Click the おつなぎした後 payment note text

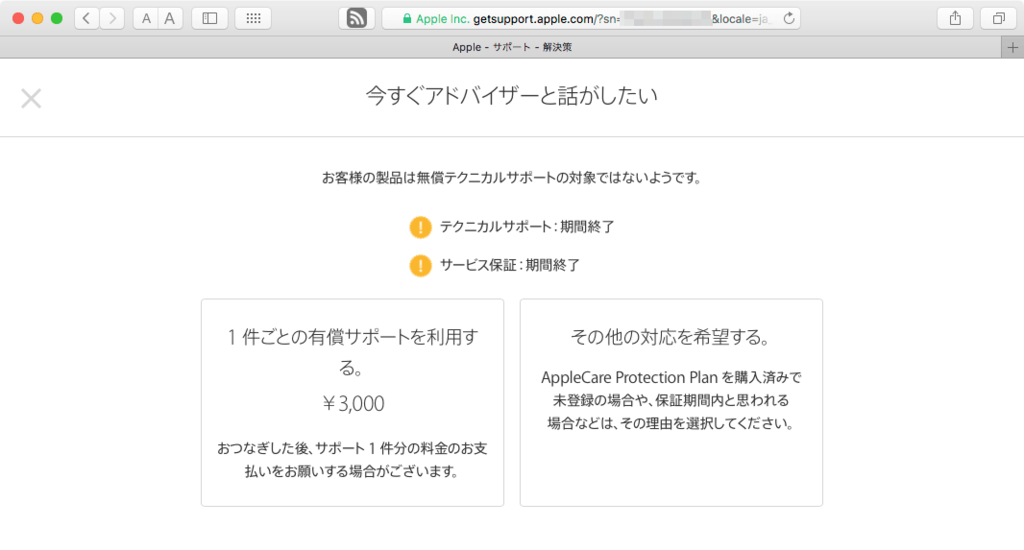coord(353,460)
